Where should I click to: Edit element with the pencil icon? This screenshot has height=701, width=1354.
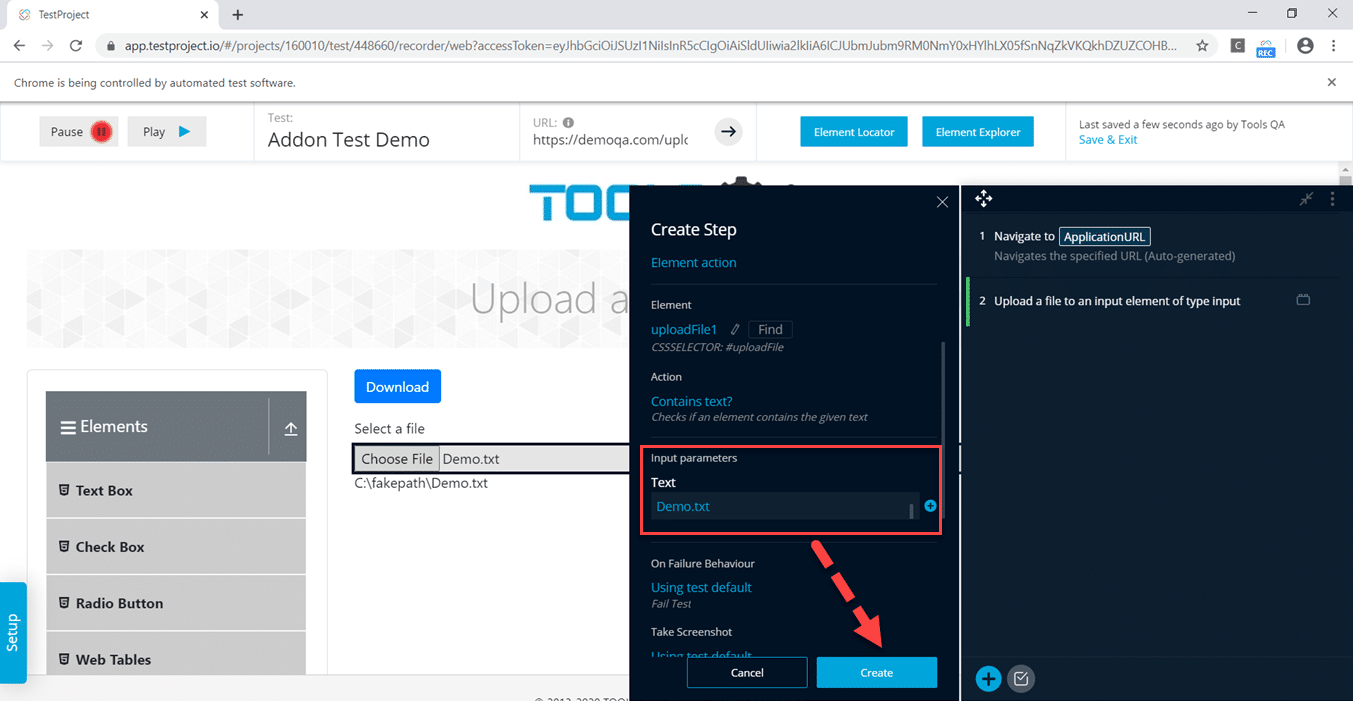point(735,329)
